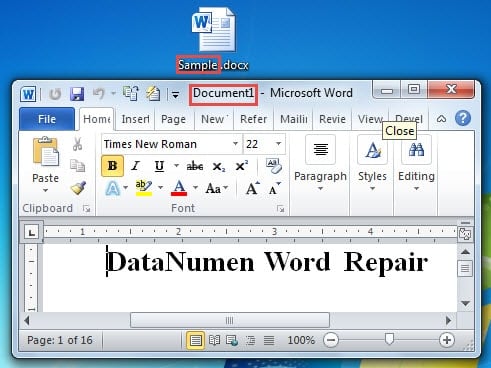
Task: Apply red font color
Action: click(179, 188)
